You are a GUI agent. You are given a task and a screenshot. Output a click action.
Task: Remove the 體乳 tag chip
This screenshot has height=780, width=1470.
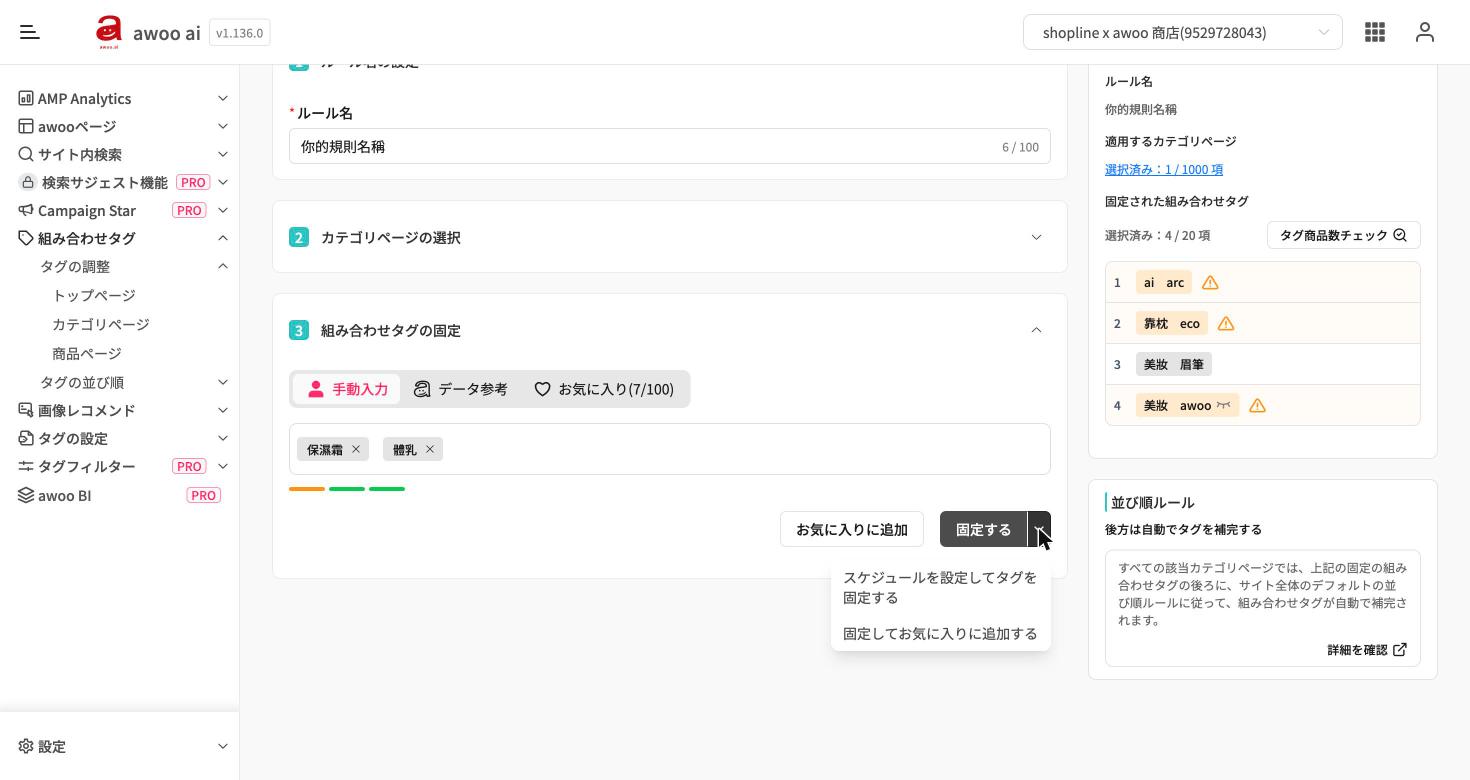(x=430, y=450)
